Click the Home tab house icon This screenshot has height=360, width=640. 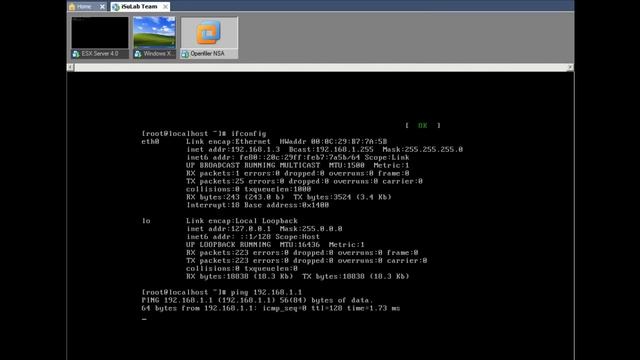[x=72, y=7]
